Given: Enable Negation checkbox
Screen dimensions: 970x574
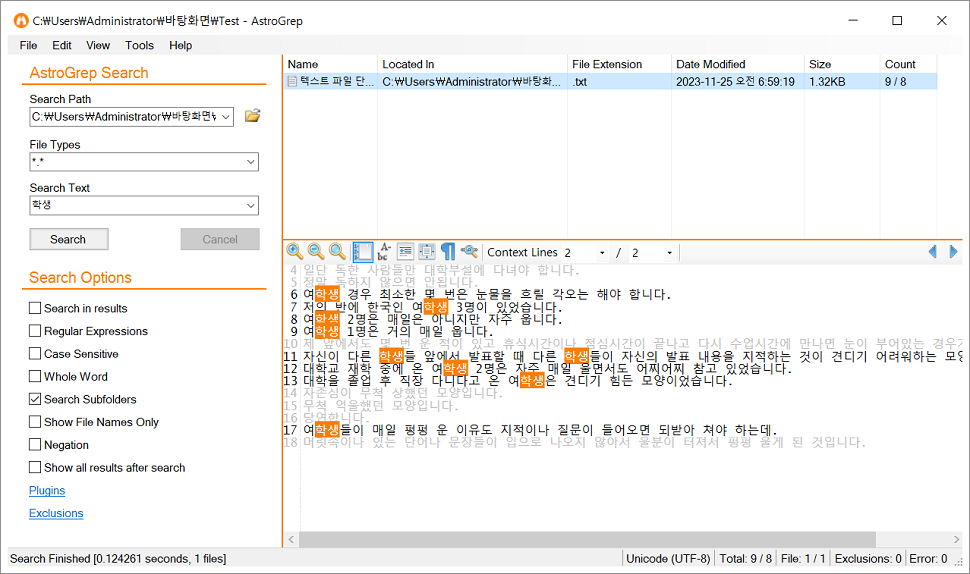Looking at the screenshot, I should (35, 445).
